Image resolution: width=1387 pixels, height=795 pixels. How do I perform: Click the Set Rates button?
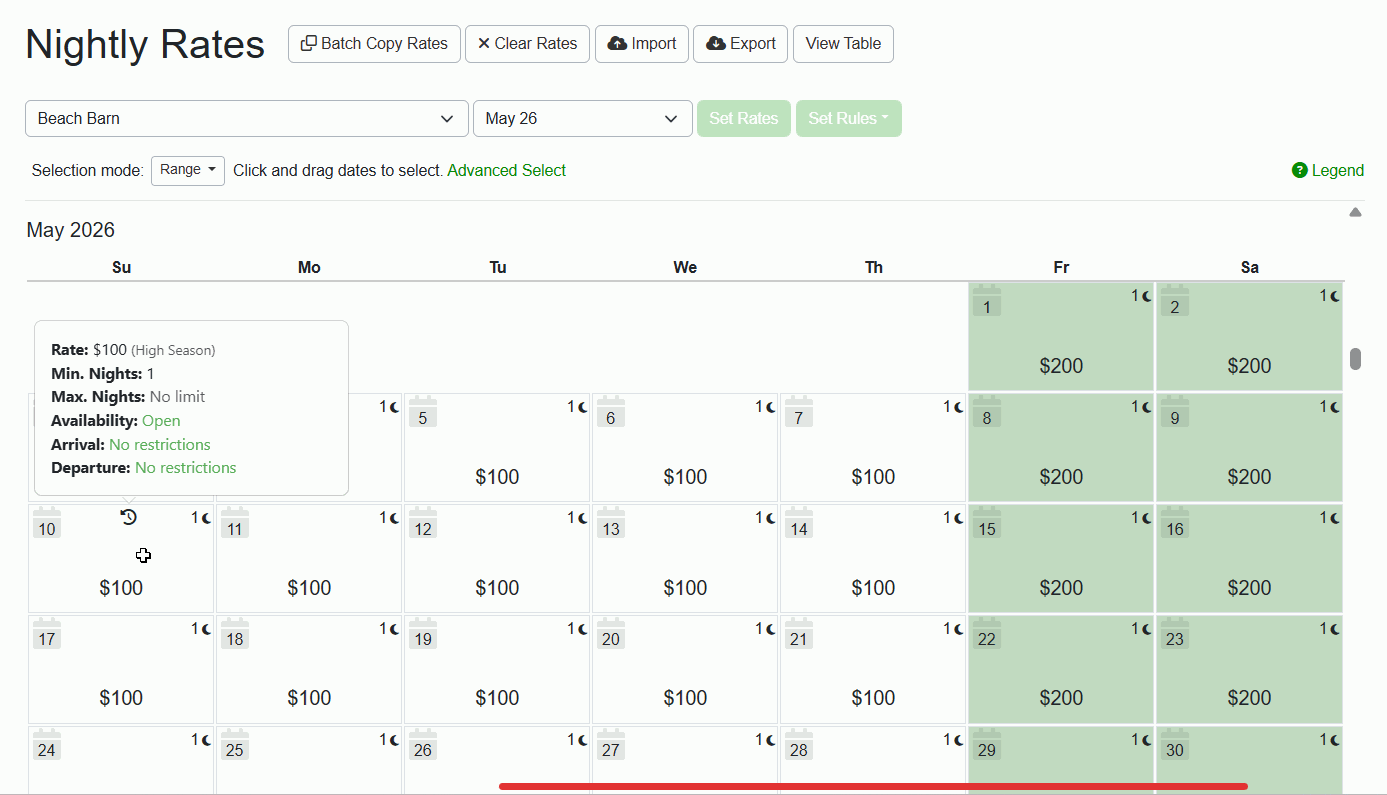pyautogui.click(x=743, y=118)
